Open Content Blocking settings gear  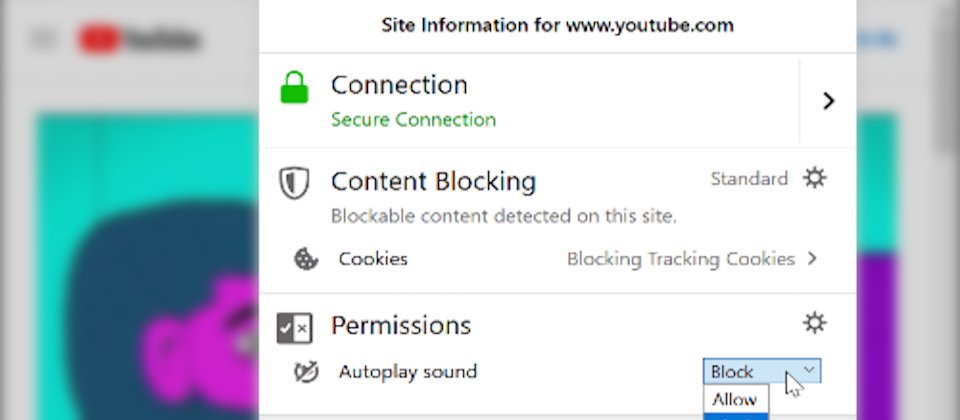(x=816, y=179)
